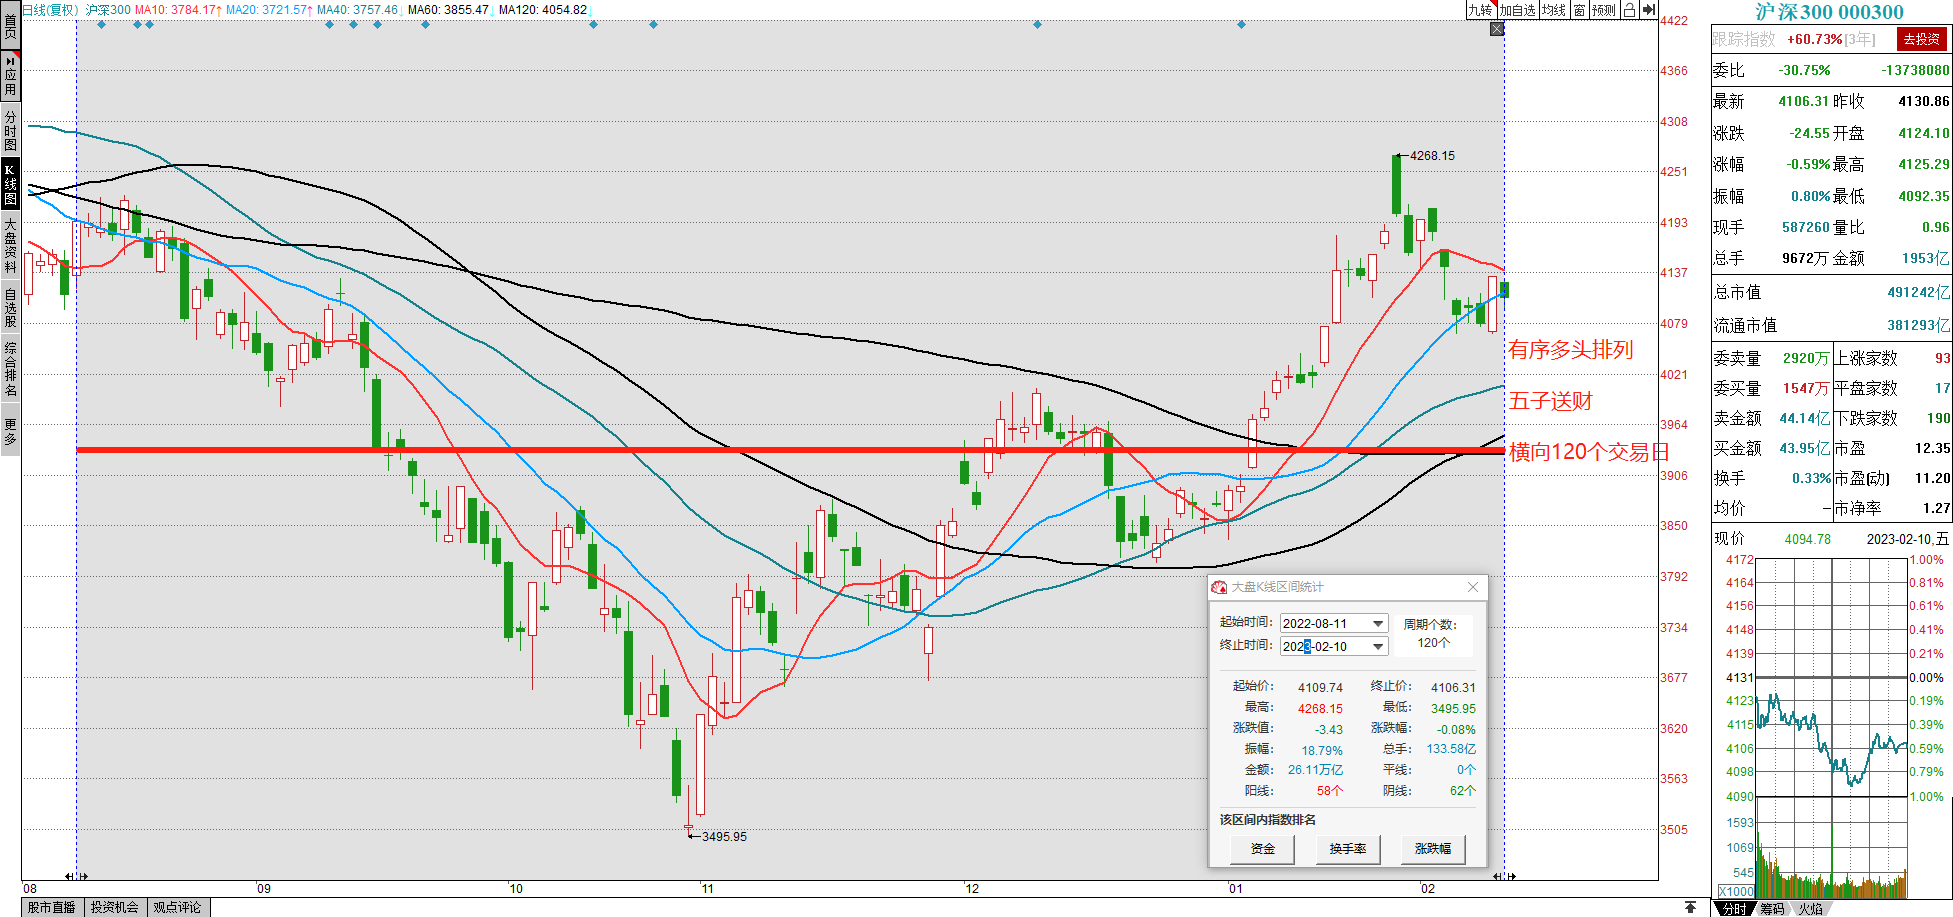Add the stock via 加自选

point(1517,10)
